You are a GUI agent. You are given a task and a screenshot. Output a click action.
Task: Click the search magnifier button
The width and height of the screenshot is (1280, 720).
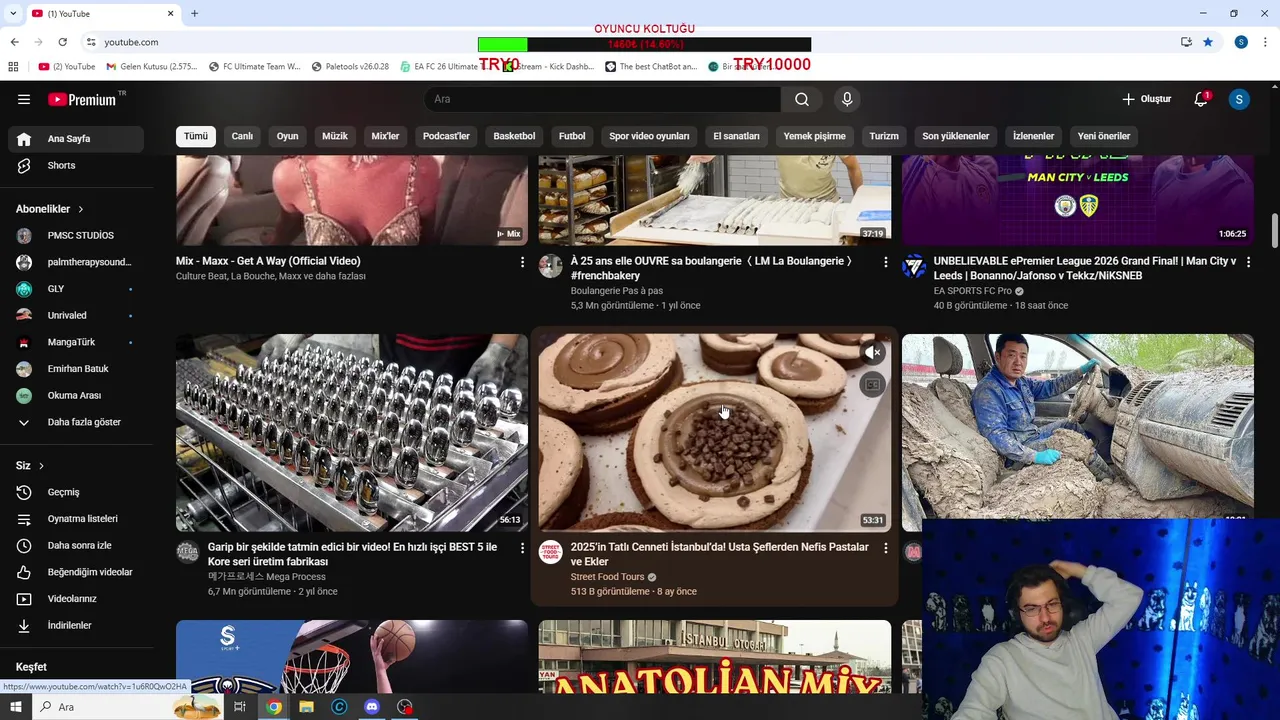802,99
